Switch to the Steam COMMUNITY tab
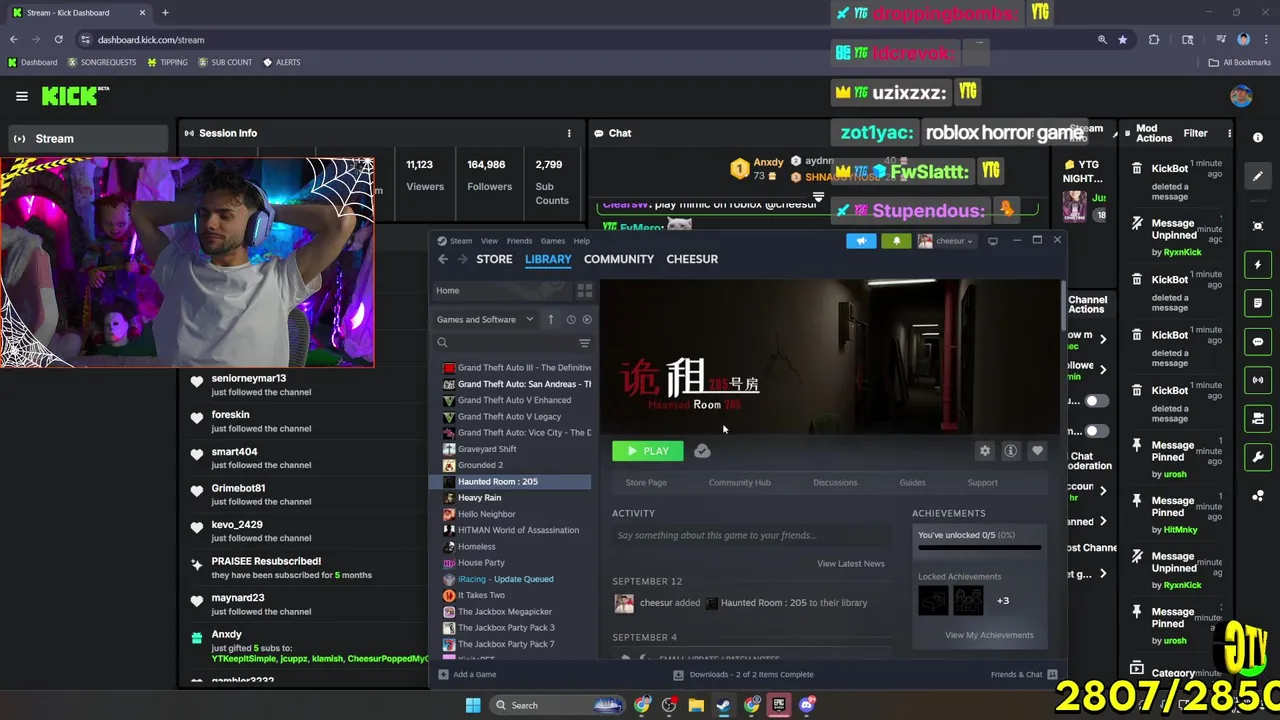This screenshot has width=1280, height=720. click(619, 259)
